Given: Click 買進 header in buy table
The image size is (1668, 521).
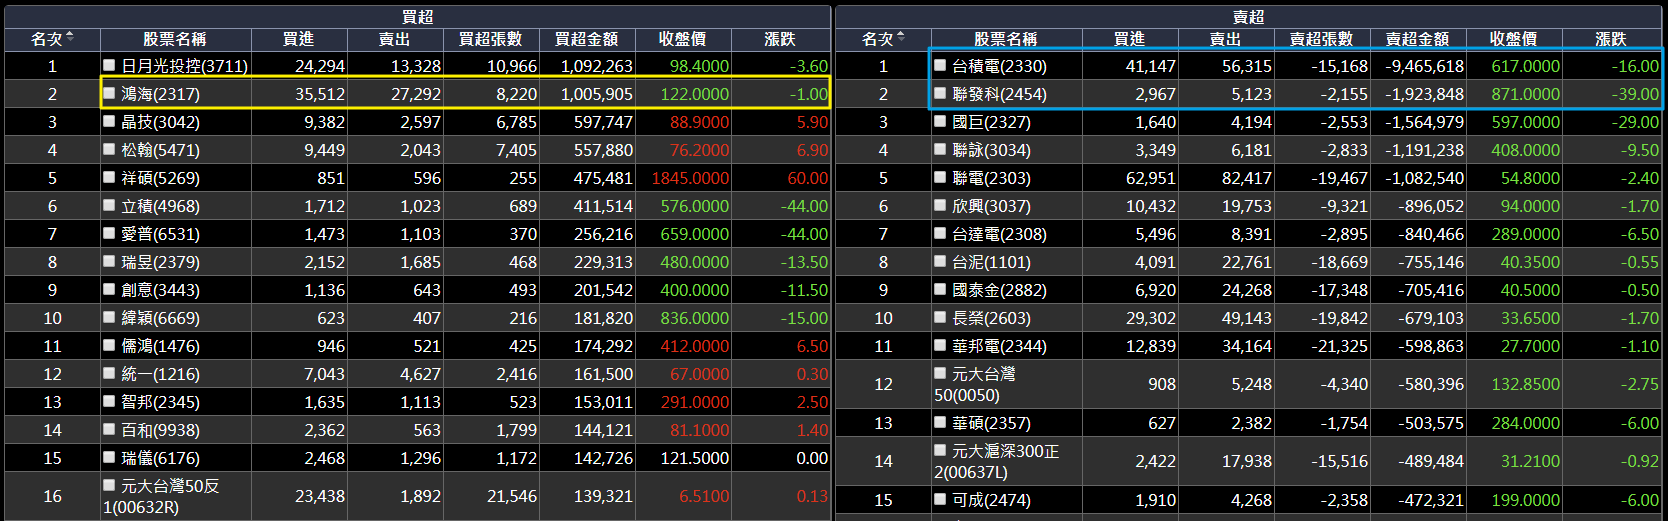Looking at the screenshot, I should 298,39.
